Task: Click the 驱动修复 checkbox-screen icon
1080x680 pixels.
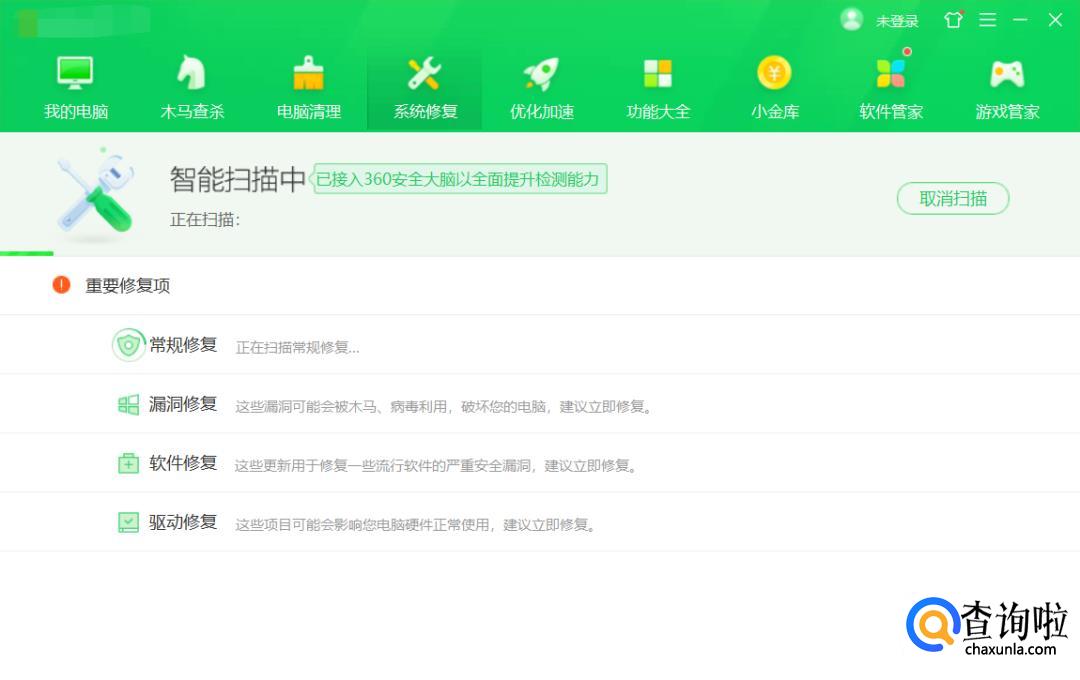Action: [128, 522]
